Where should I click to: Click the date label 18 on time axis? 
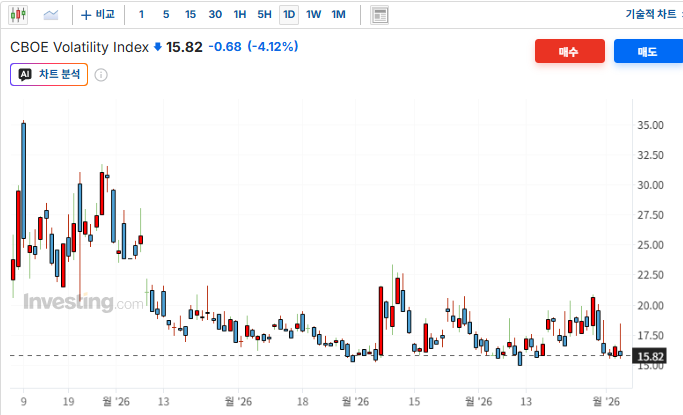[302, 401]
